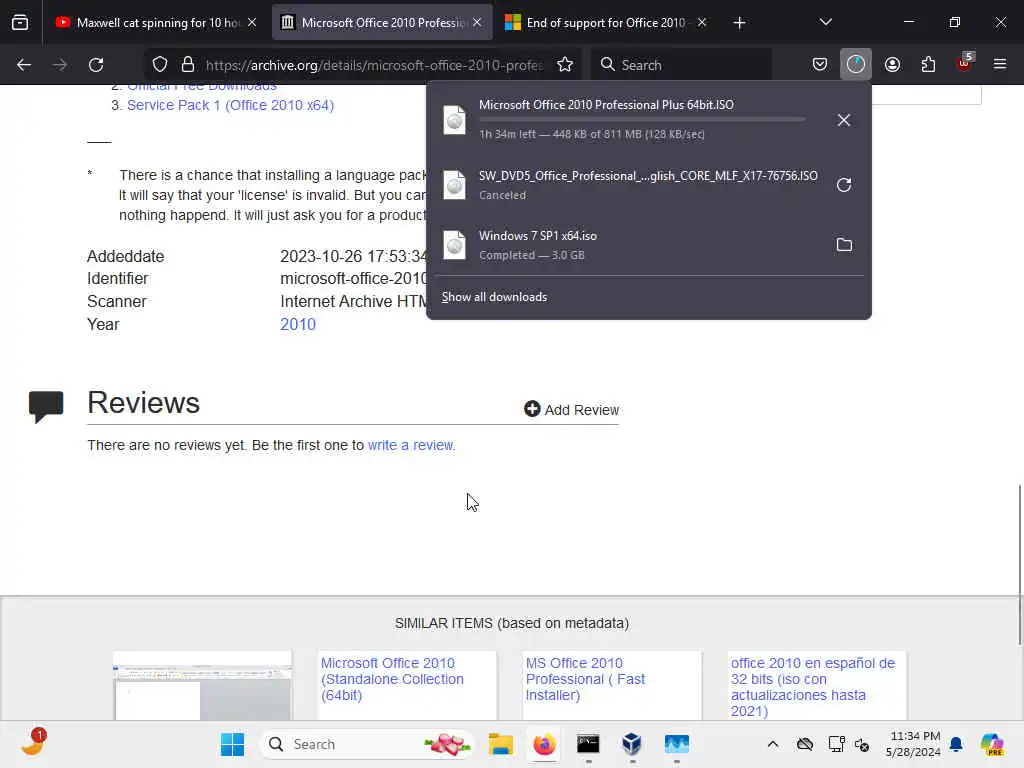Open the blue monitor app on taskbar

click(x=677, y=744)
